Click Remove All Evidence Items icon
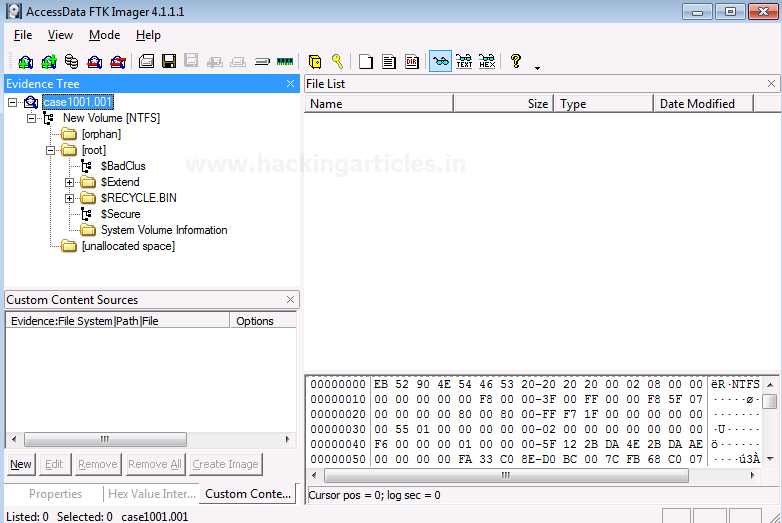The width and height of the screenshot is (782, 523). pos(118,62)
